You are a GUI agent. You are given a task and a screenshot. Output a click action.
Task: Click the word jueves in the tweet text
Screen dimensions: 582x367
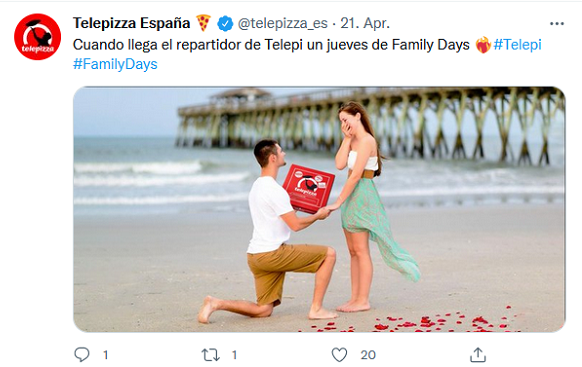tap(348, 45)
